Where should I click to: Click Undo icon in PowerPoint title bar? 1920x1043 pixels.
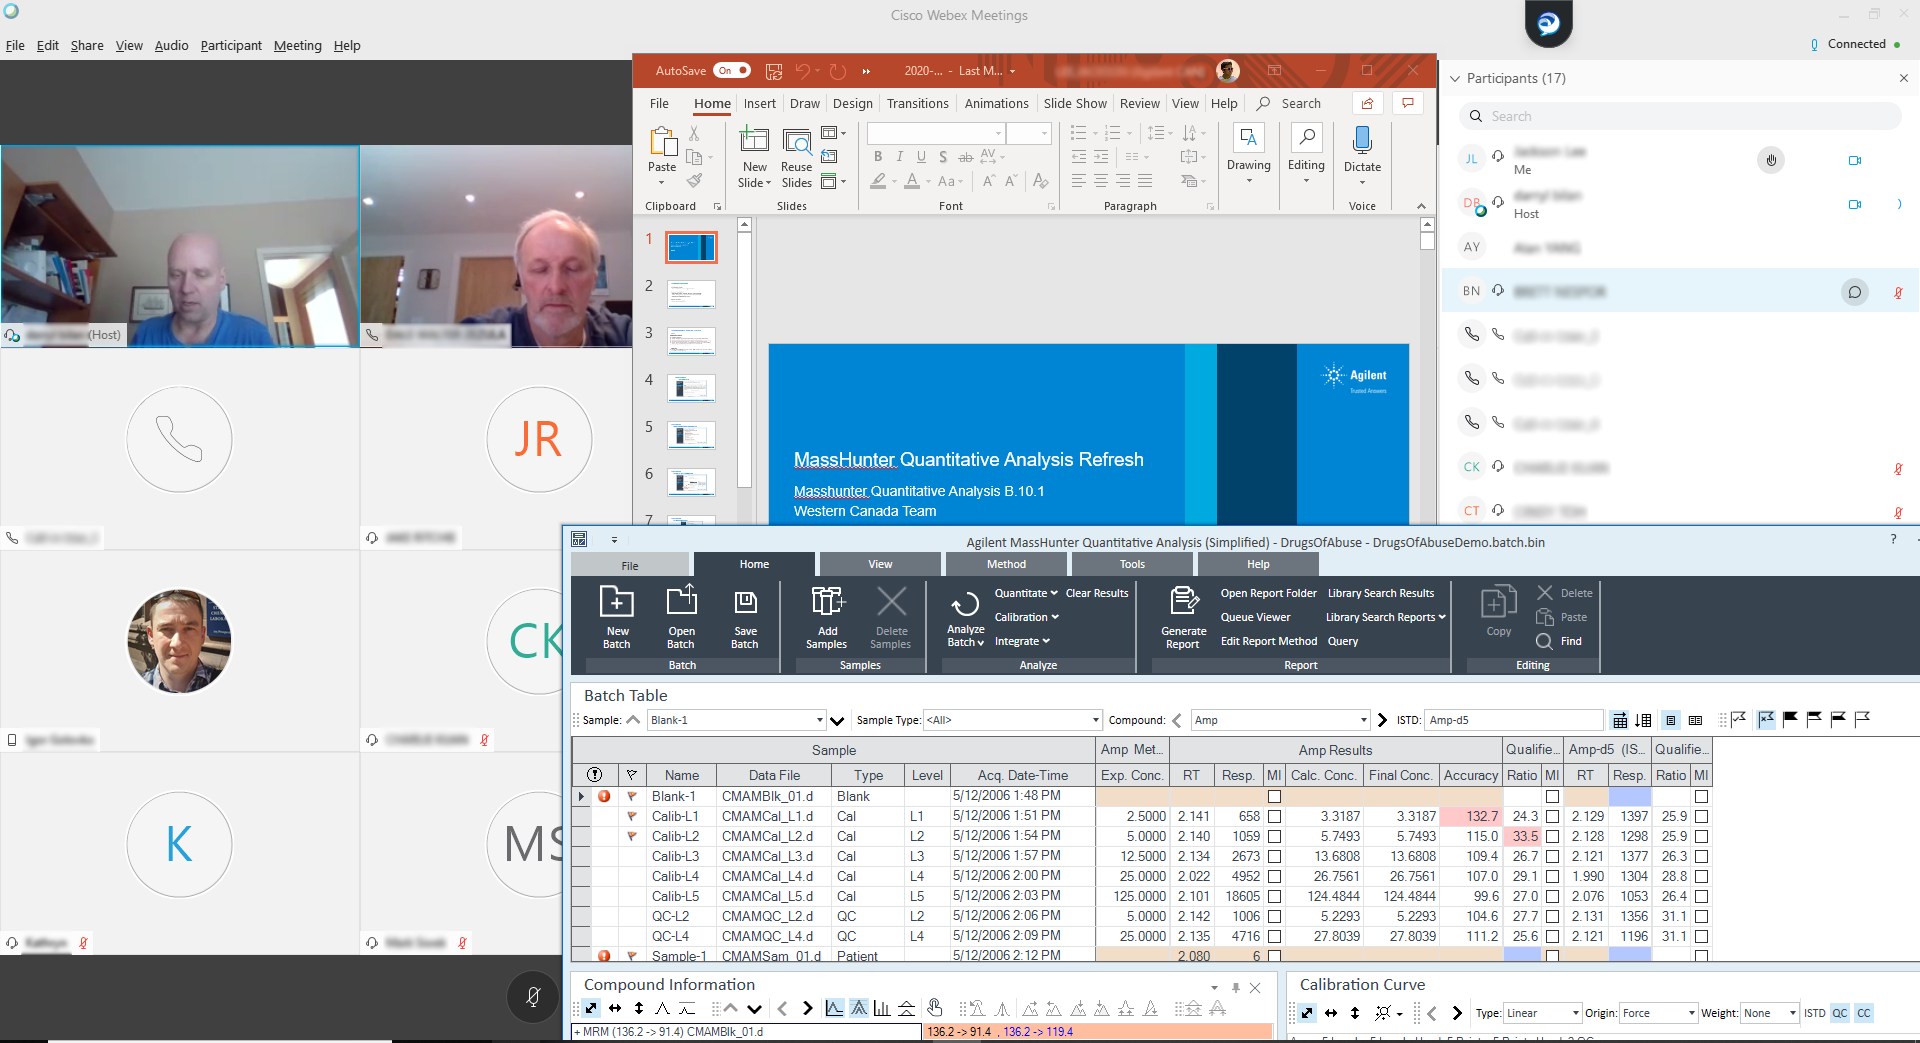click(x=803, y=71)
